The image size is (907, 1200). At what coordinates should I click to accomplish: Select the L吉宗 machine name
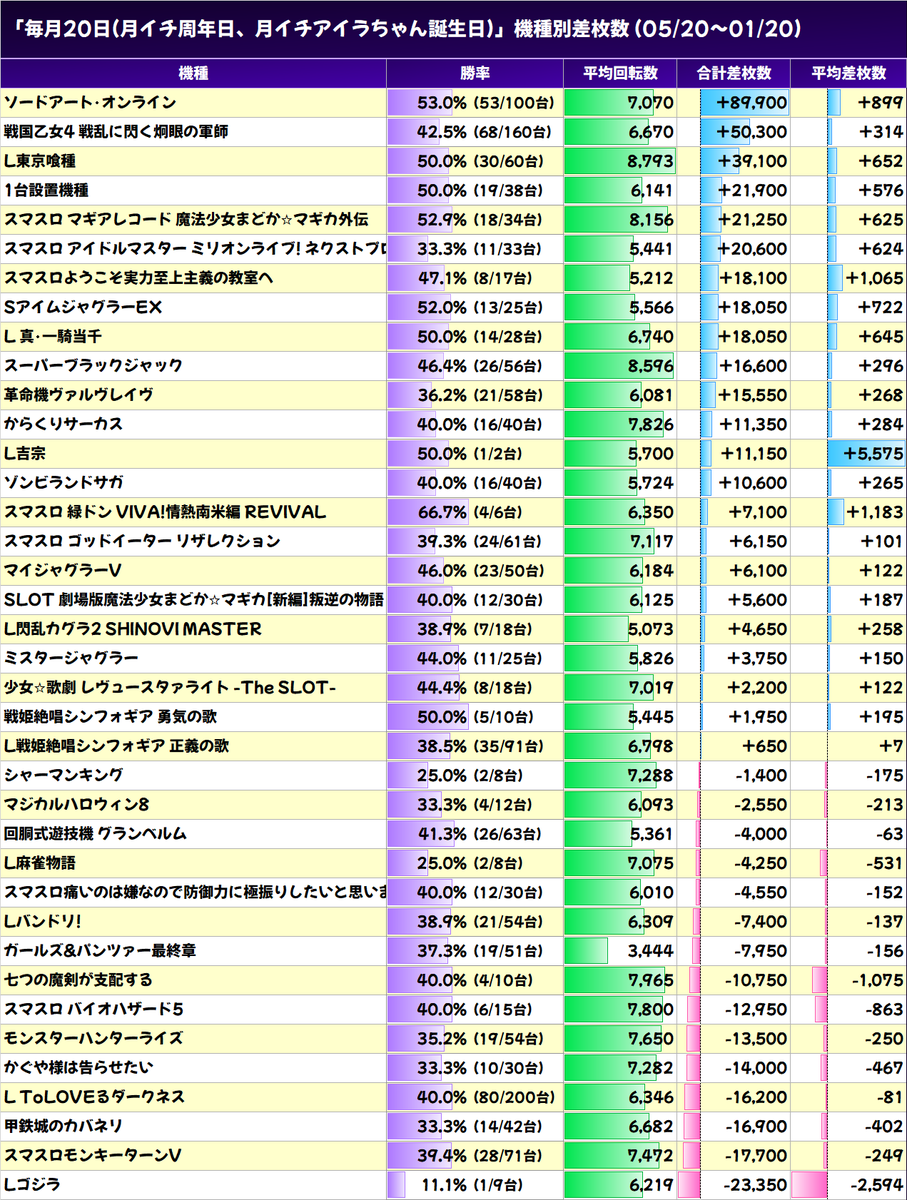[x=25, y=453]
